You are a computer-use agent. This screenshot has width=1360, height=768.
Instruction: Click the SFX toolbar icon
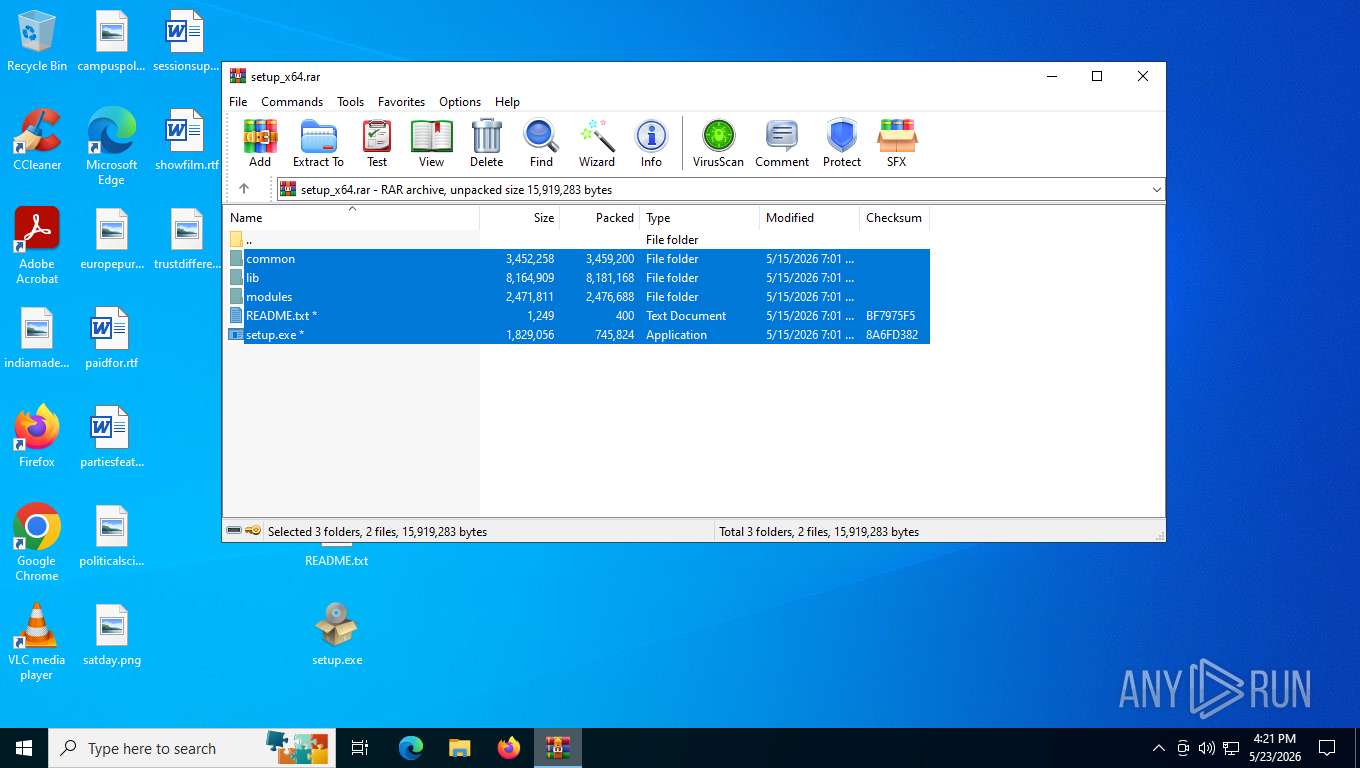[x=897, y=143]
